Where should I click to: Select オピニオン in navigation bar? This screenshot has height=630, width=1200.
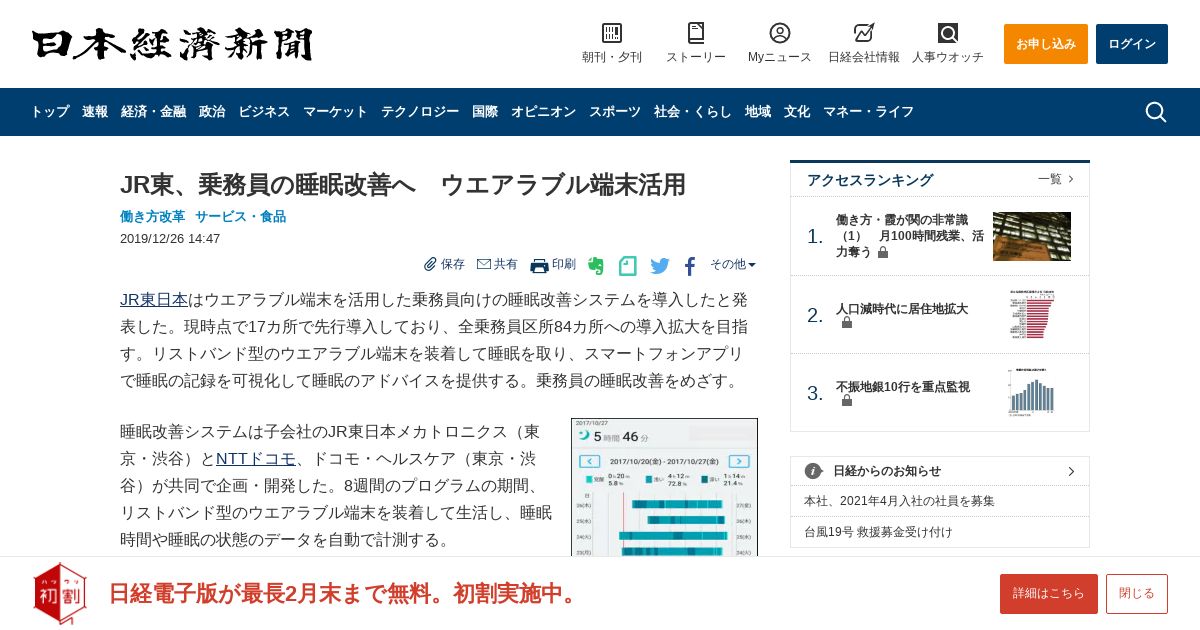[x=543, y=112]
